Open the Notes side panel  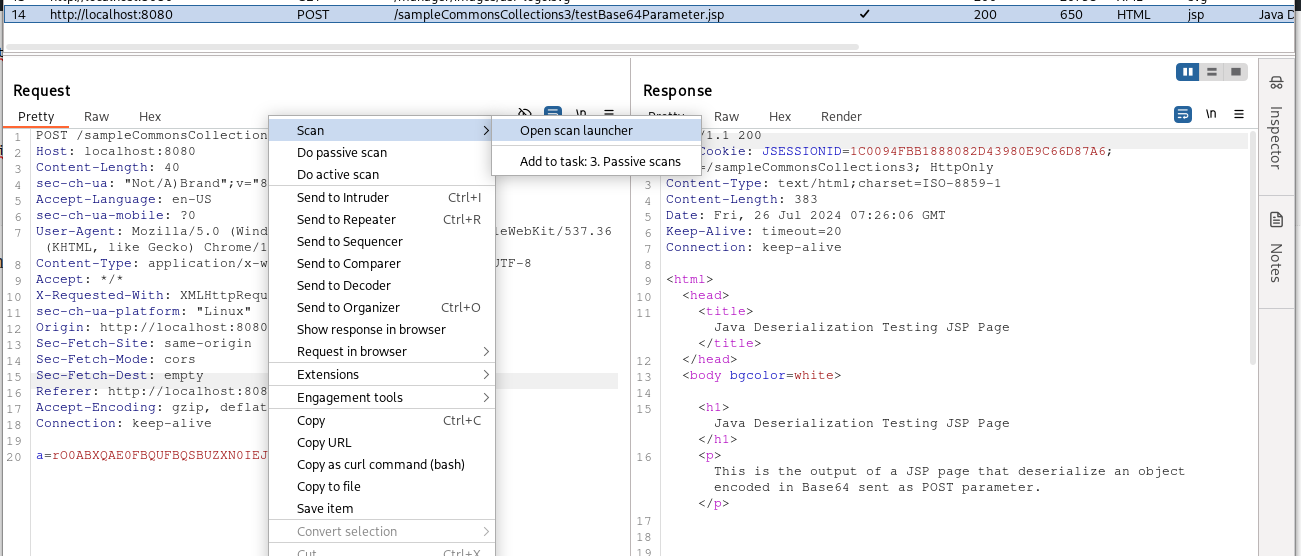click(x=1276, y=247)
